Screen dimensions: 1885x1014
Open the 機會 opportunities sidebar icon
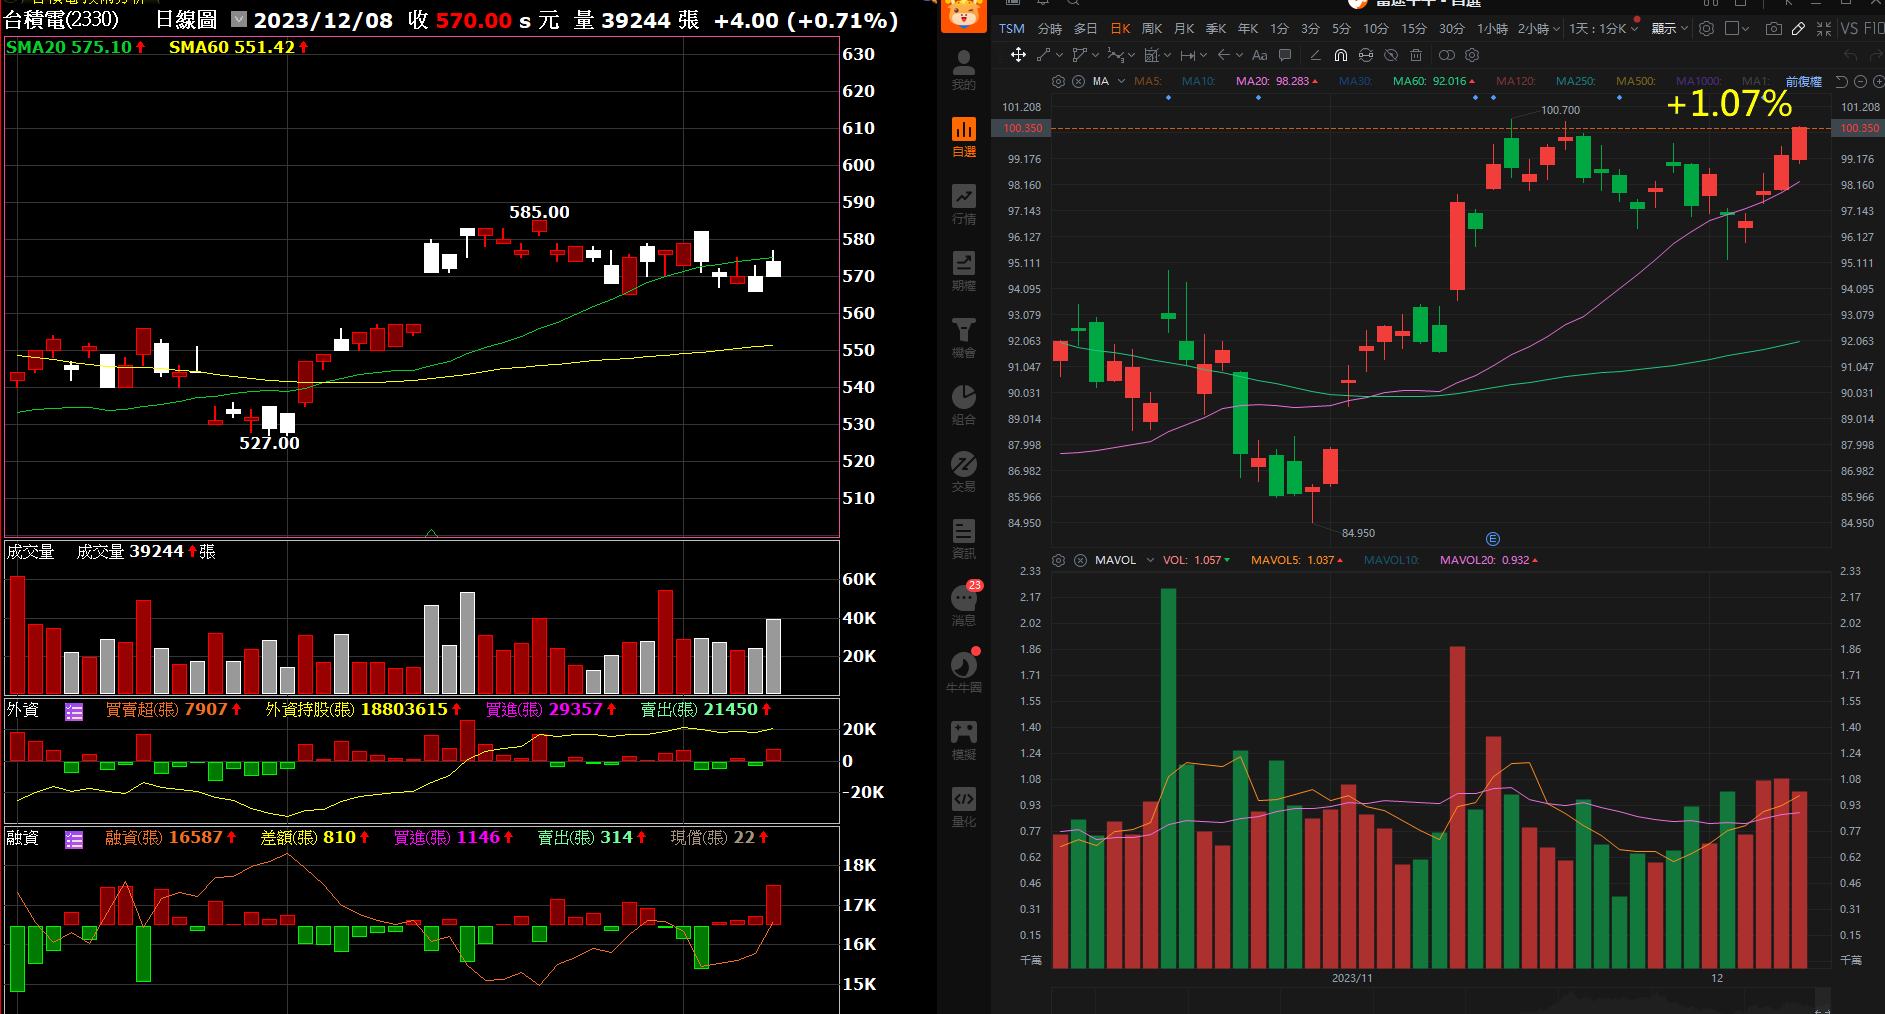click(963, 338)
